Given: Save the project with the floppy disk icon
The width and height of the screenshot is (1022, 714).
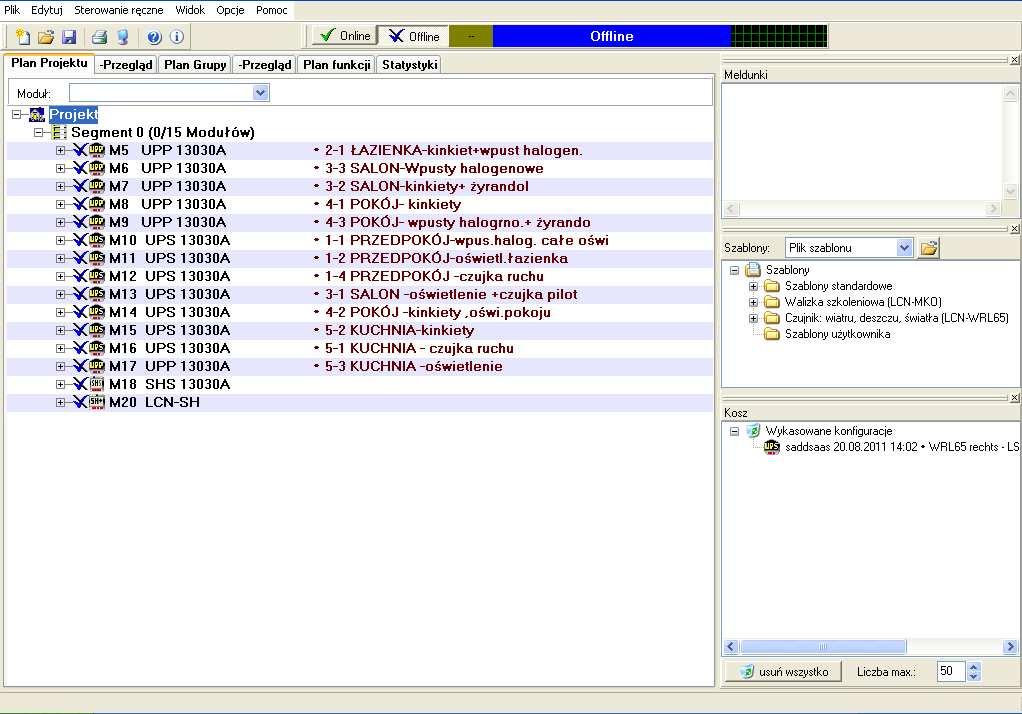Looking at the screenshot, I should tap(69, 37).
